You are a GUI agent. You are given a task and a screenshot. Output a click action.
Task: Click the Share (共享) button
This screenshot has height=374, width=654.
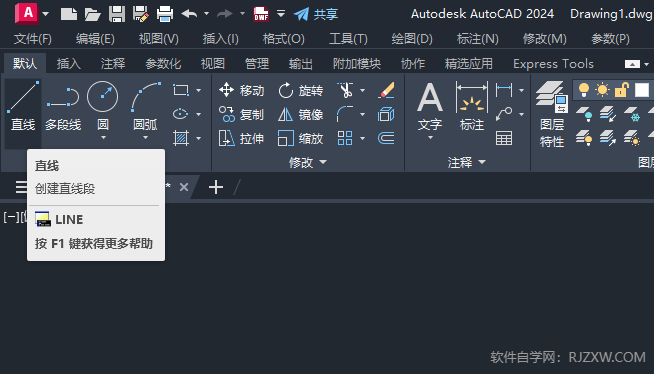click(x=316, y=14)
